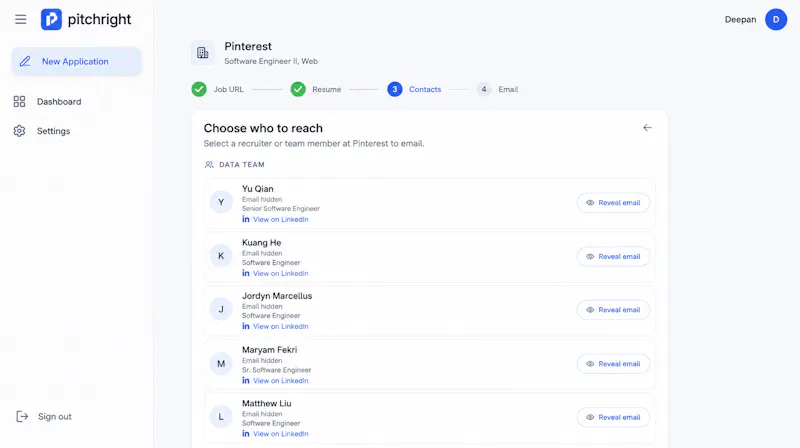Click the pitchright brand name
Screen dimensions: 800x448
[99, 19]
